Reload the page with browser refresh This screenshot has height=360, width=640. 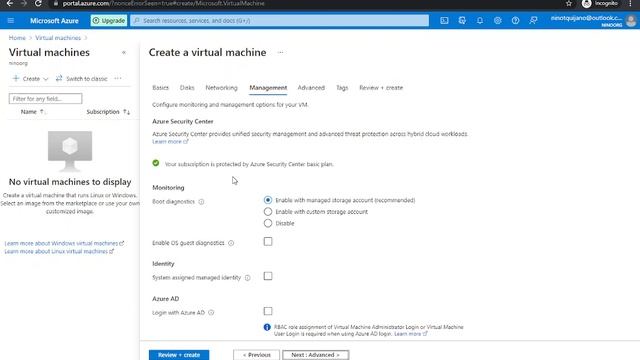38,3
